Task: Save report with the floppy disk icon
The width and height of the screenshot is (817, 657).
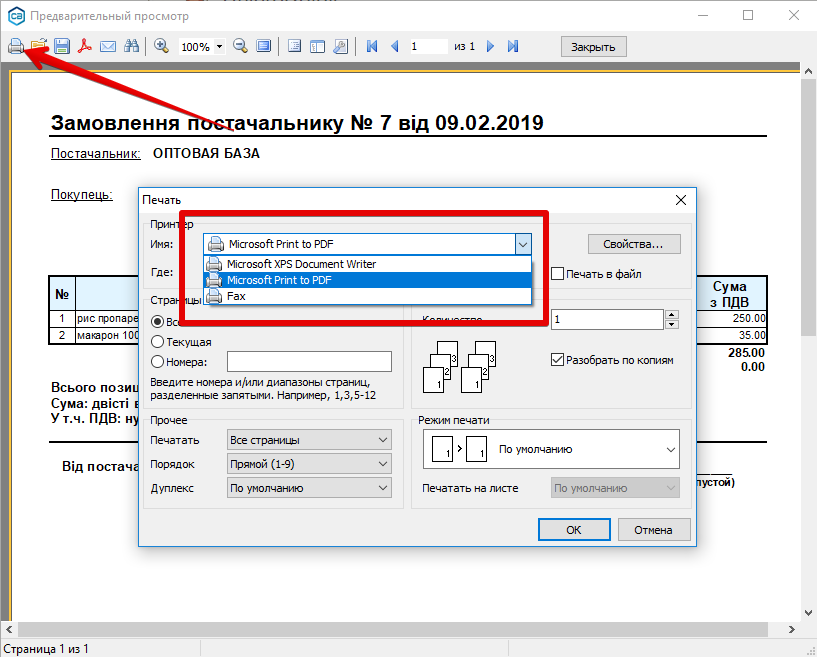Action: (x=61, y=46)
